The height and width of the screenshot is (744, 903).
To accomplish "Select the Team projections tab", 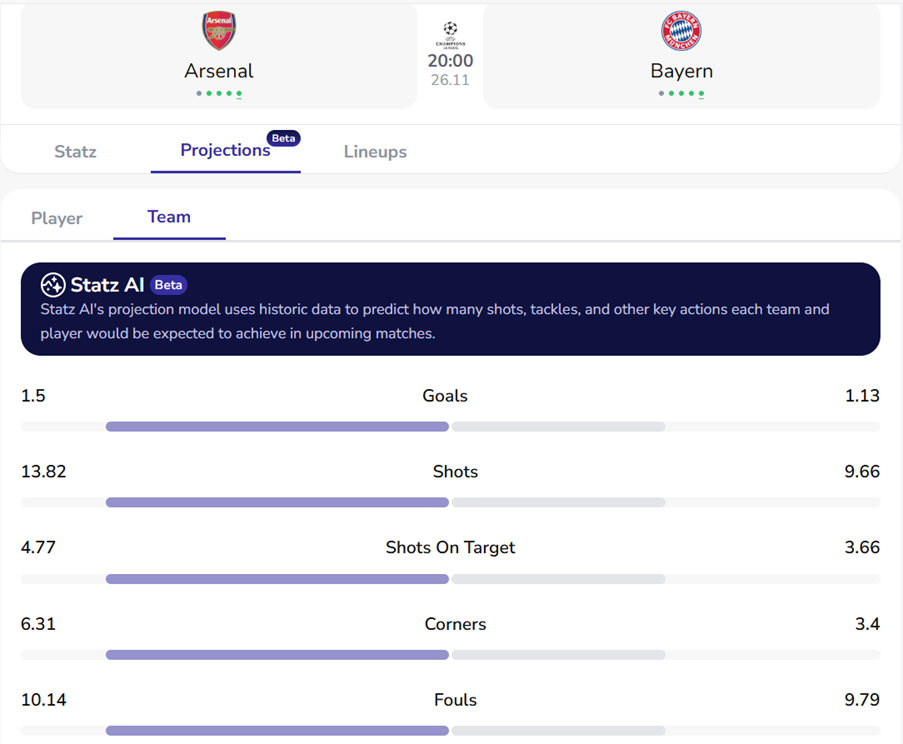I will tap(169, 217).
